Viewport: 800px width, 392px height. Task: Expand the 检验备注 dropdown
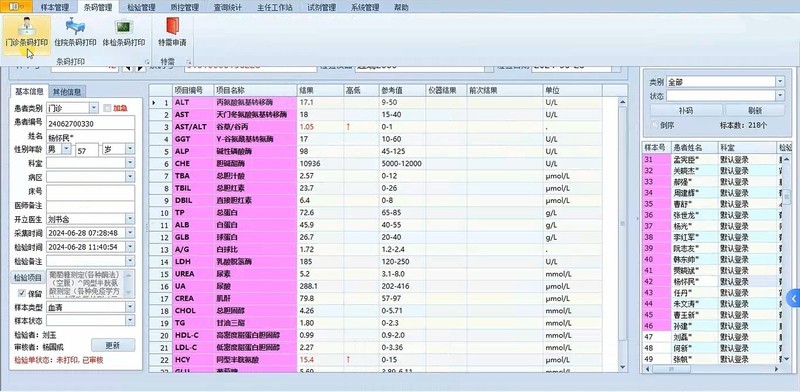[130, 261]
